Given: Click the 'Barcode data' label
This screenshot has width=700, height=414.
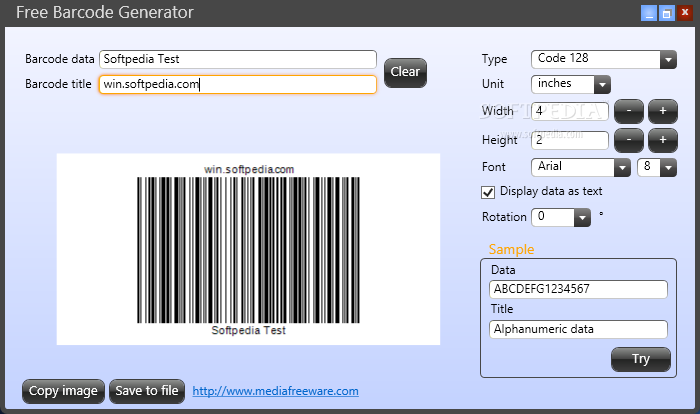Looking at the screenshot, I should (59, 59).
